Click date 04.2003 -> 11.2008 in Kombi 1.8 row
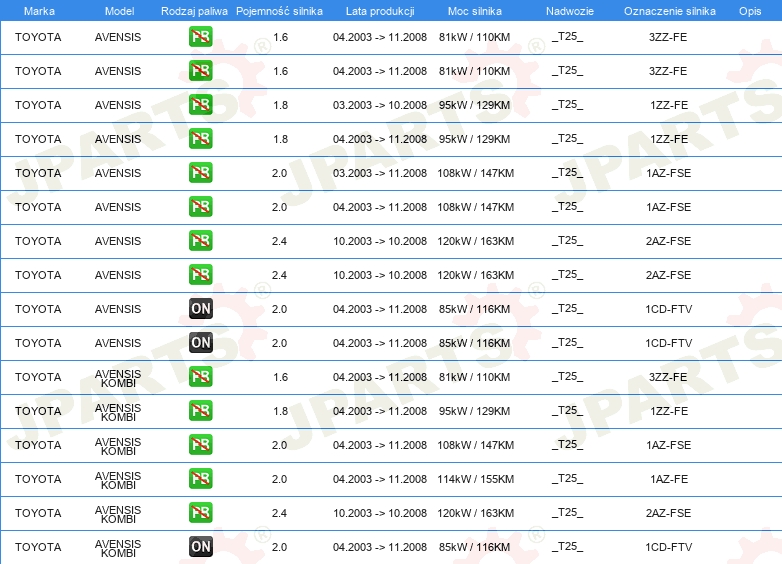Viewport: 782px width, 564px height. tap(380, 411)
